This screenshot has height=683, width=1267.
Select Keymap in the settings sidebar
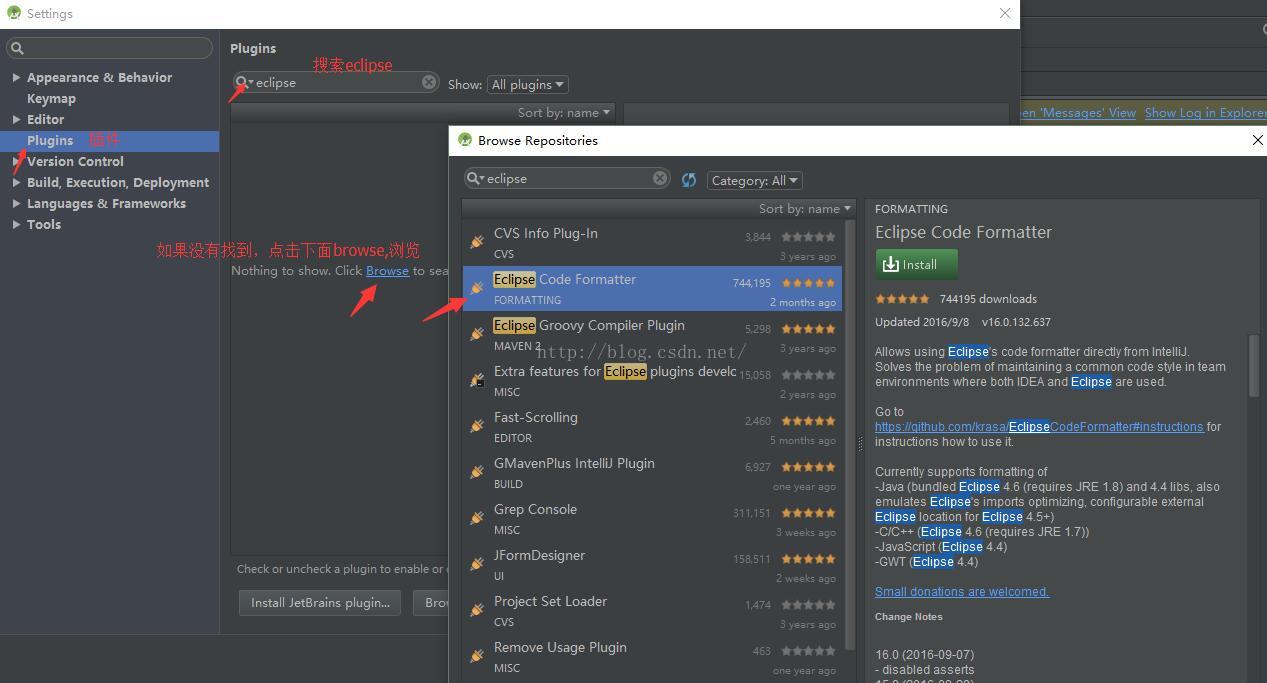(51, 98)
